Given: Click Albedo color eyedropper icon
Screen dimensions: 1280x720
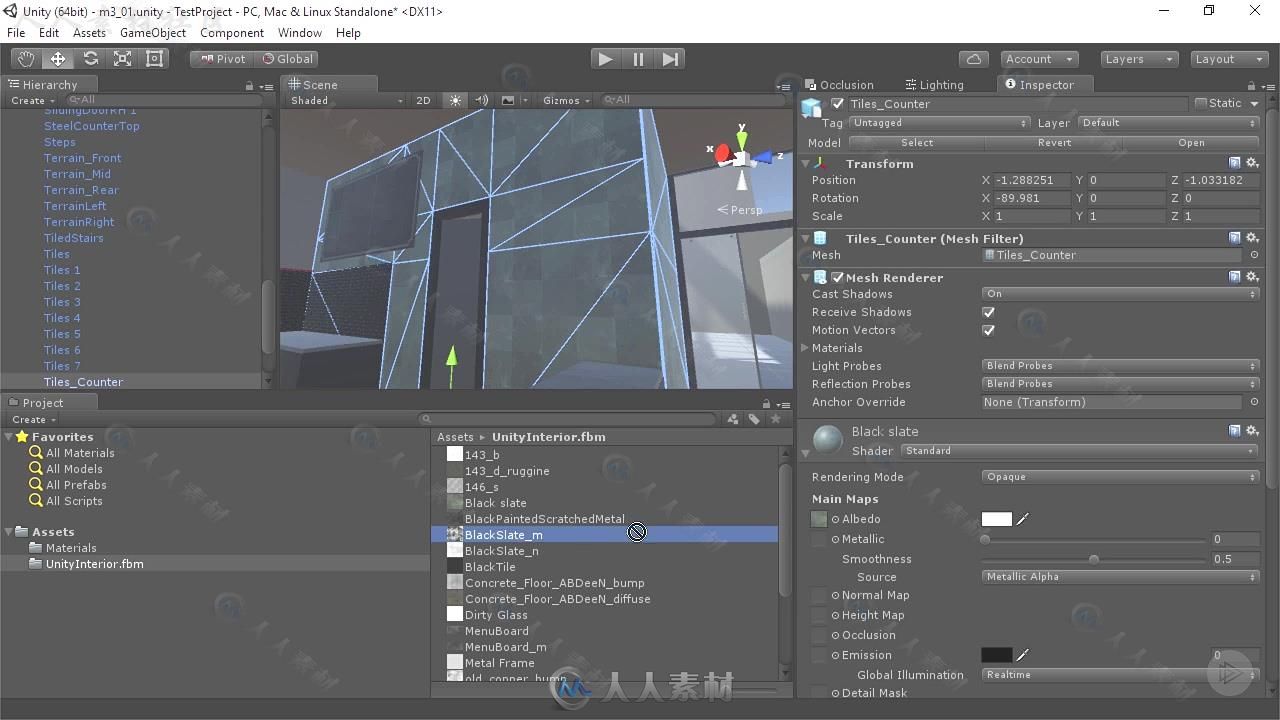Looking at the screenshot, I should pos(1023,519).
